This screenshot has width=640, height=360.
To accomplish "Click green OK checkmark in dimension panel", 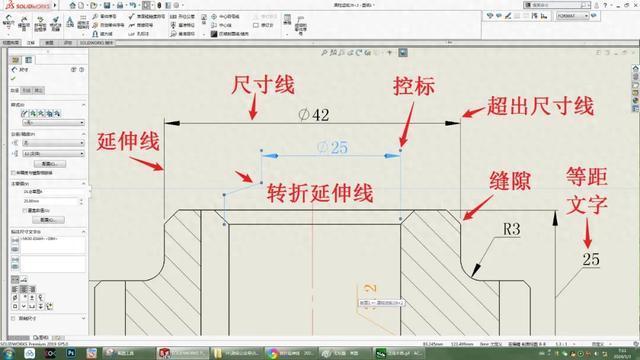I will (x=13, y=78).
